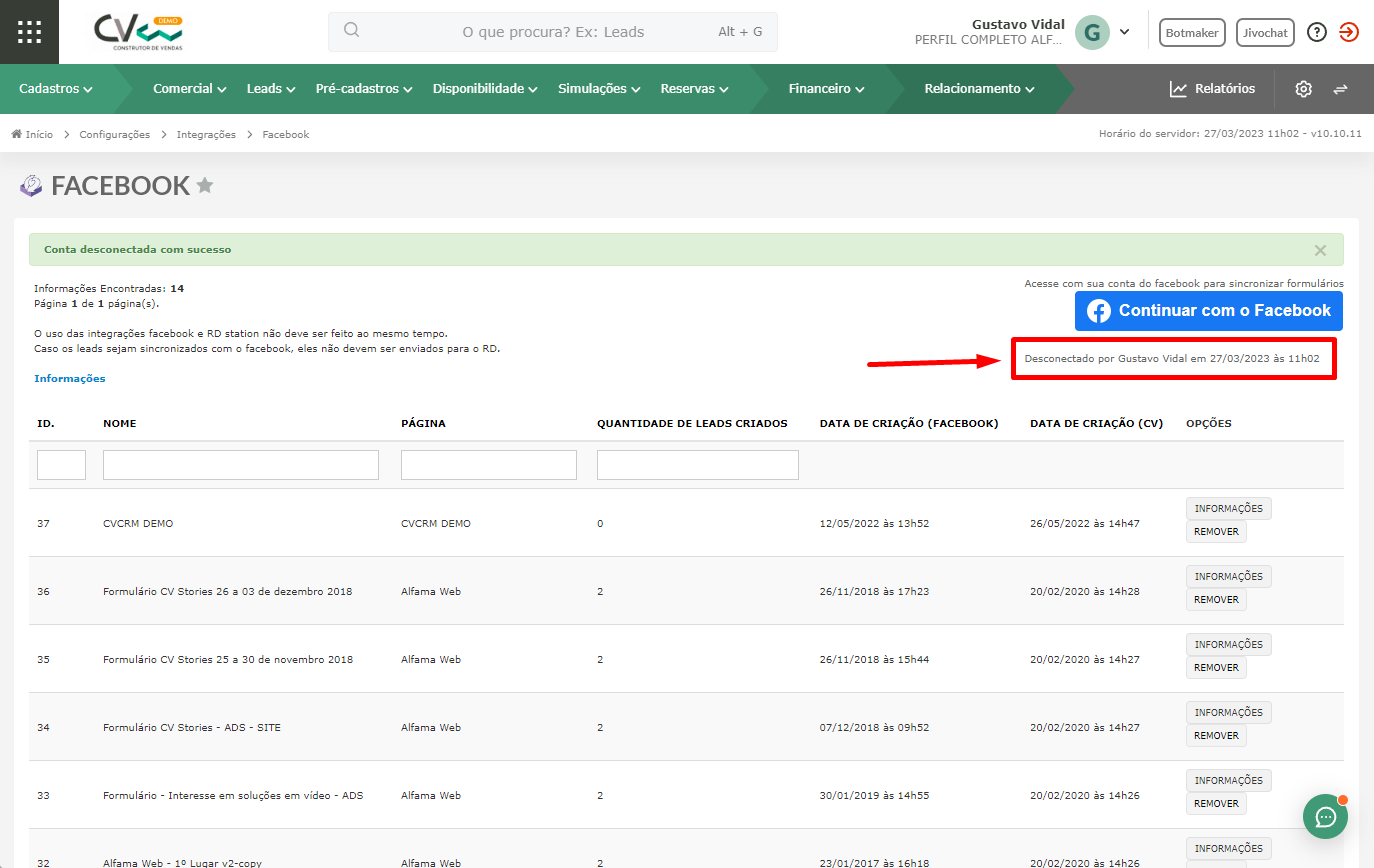Click the date '26/11/2018 às 17h23'

click(x=874, y=591)
